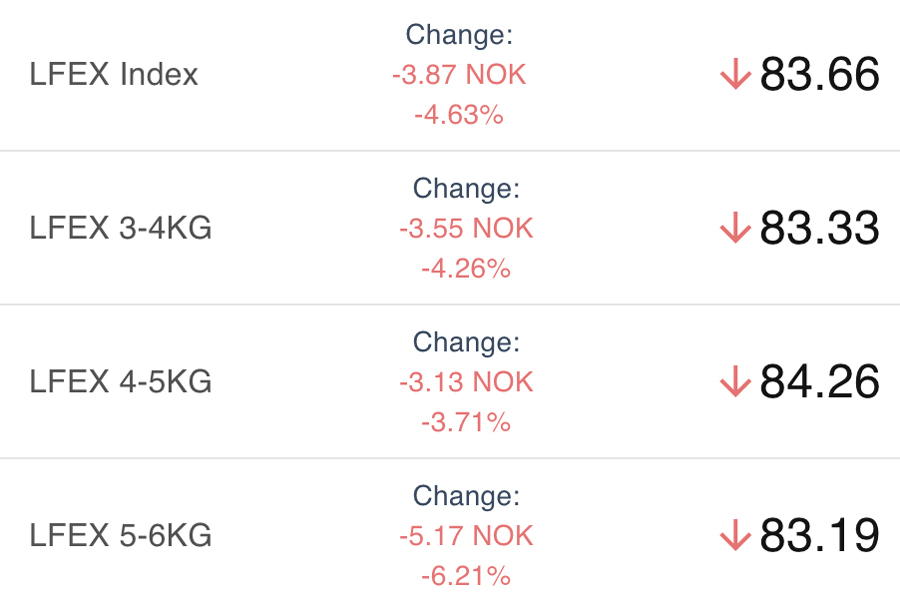Open the LFEX 5-6KG label
The width and height of the screenshot is (900, 610).
pyautogui.click(x=121, y=536)
